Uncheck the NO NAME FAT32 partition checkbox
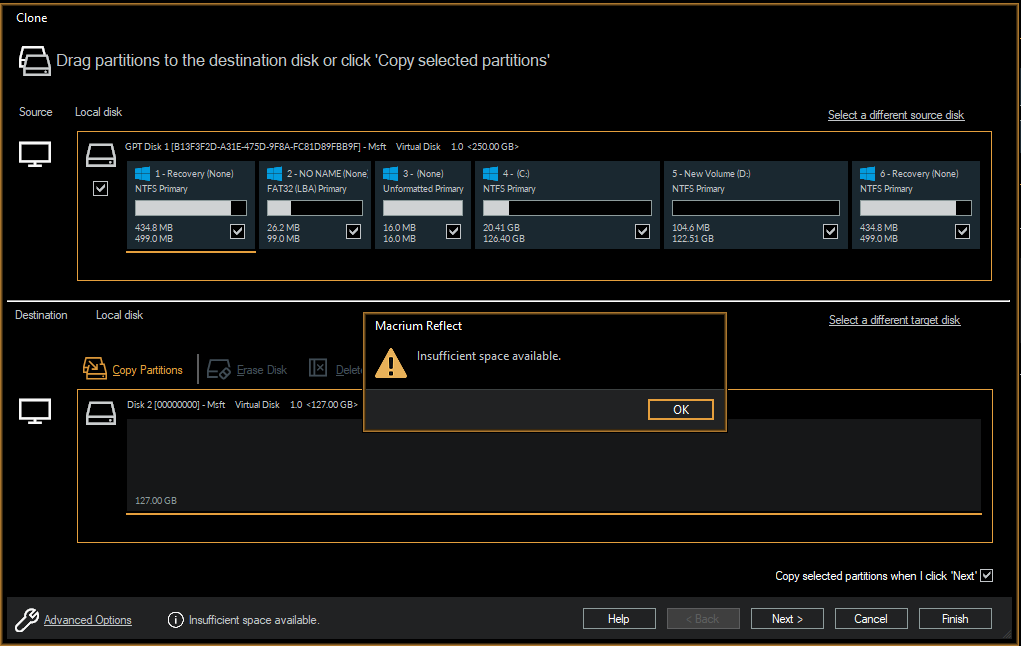The image size is (1021, 646). coord(352,231)
